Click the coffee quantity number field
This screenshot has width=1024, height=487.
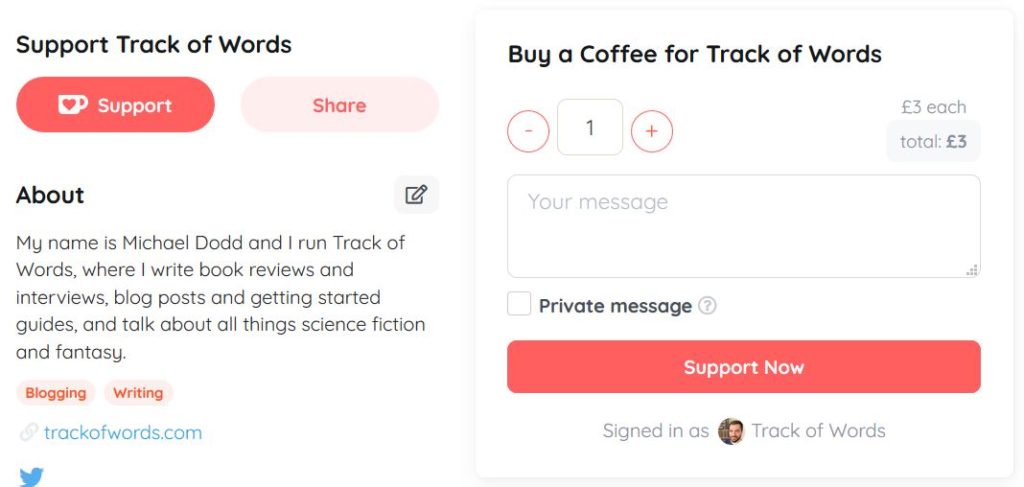(x=590, y=127)
